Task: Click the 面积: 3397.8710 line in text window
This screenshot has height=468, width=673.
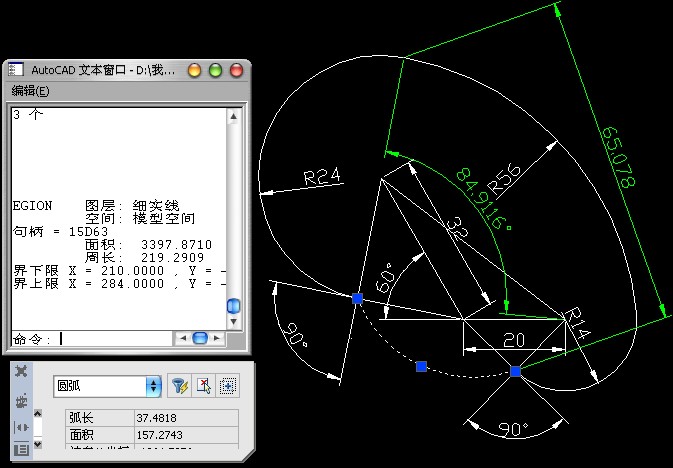Action: [x=149, y=245]
